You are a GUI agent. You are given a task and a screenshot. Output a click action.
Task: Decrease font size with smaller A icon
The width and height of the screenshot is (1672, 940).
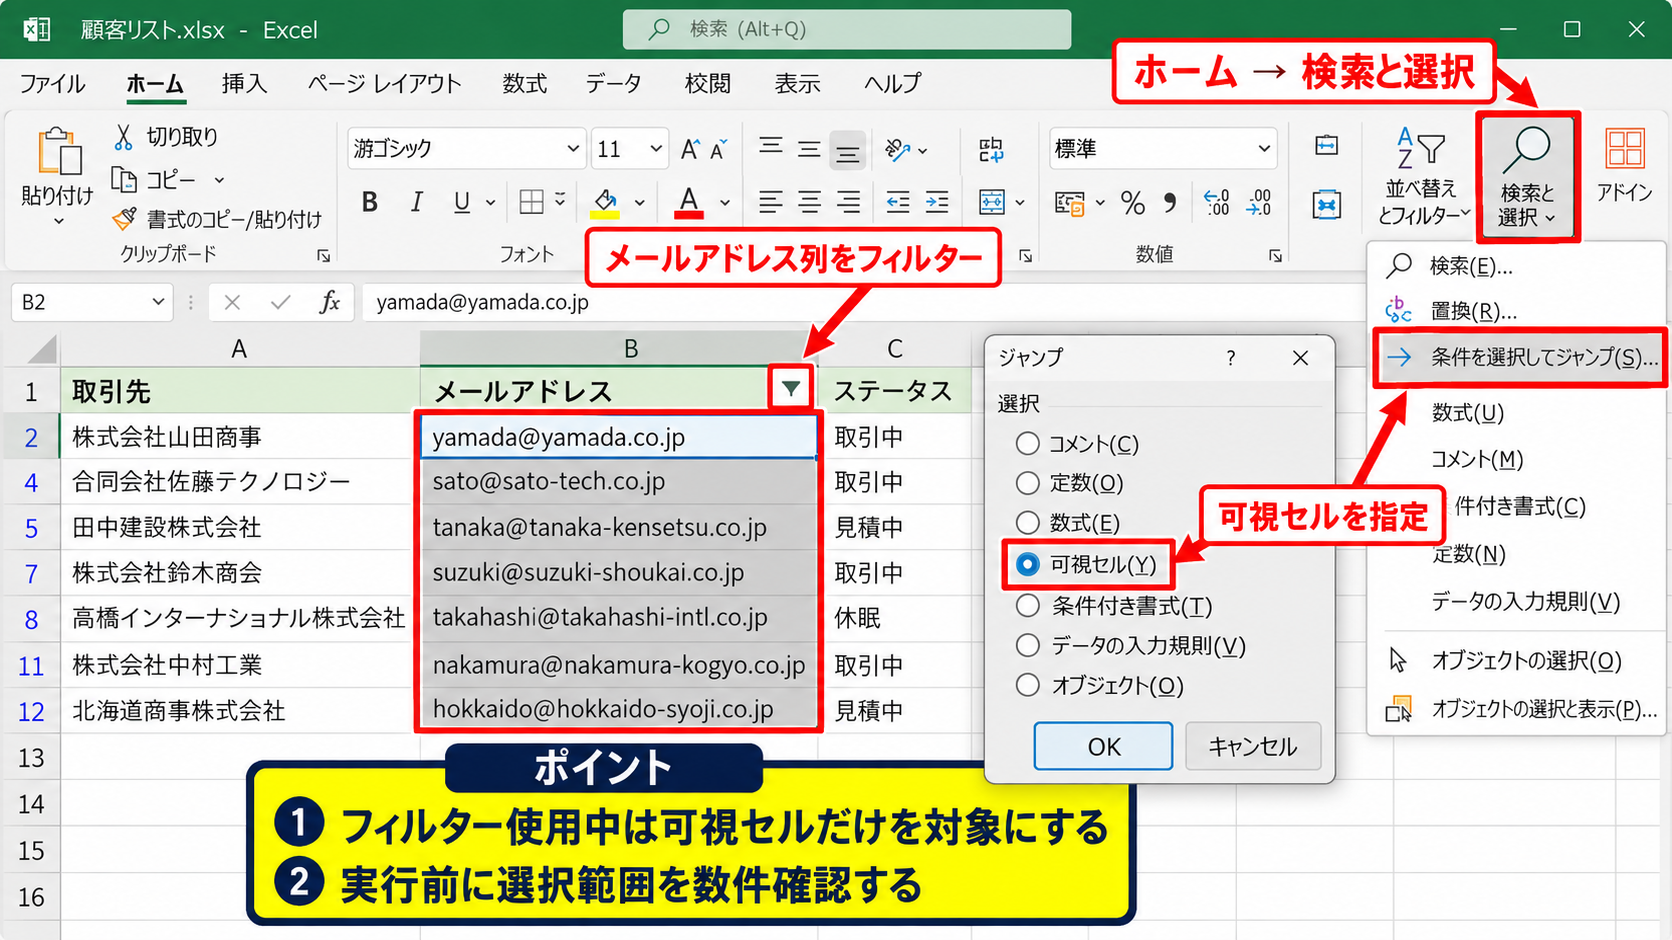pyautogui.click(x=720, y=149)
